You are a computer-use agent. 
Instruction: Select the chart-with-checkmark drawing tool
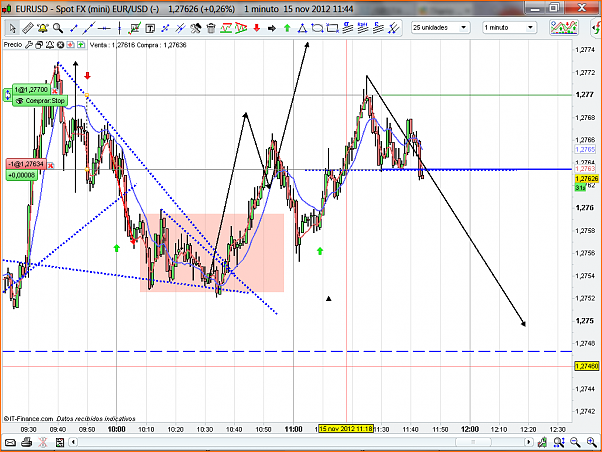point(135,28)
